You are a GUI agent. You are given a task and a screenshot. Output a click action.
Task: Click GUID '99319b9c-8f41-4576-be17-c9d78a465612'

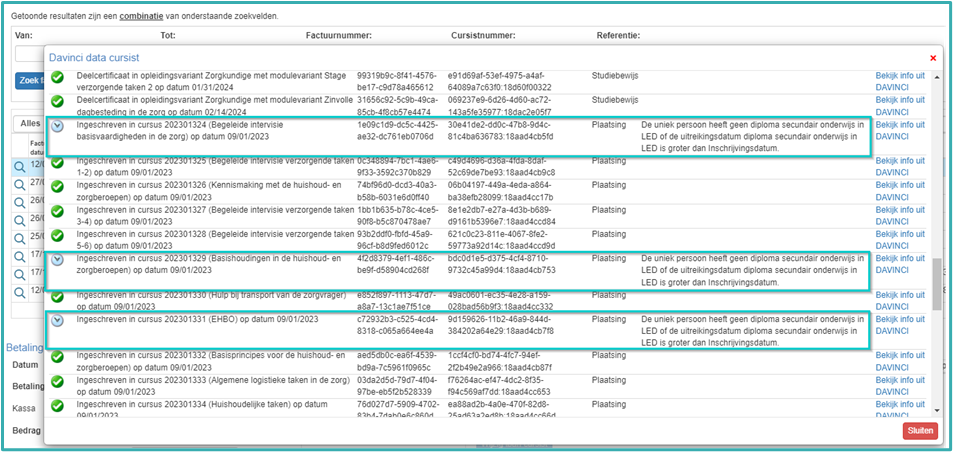click(x=397, y=82)
